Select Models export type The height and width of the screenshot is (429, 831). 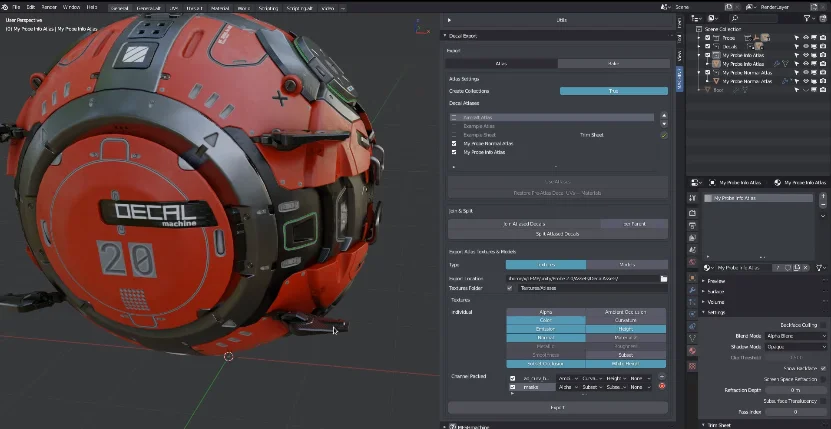[627, 265]
